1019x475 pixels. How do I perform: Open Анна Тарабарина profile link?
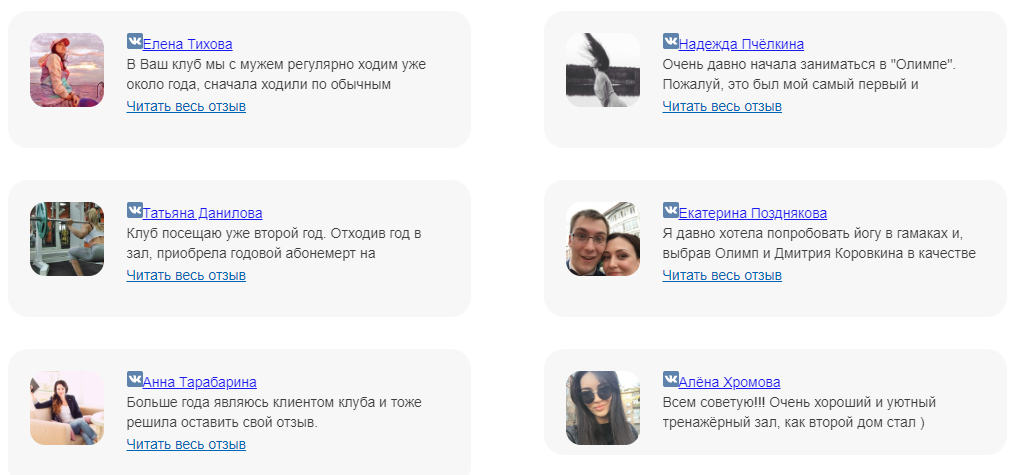[x=200, y=382]
